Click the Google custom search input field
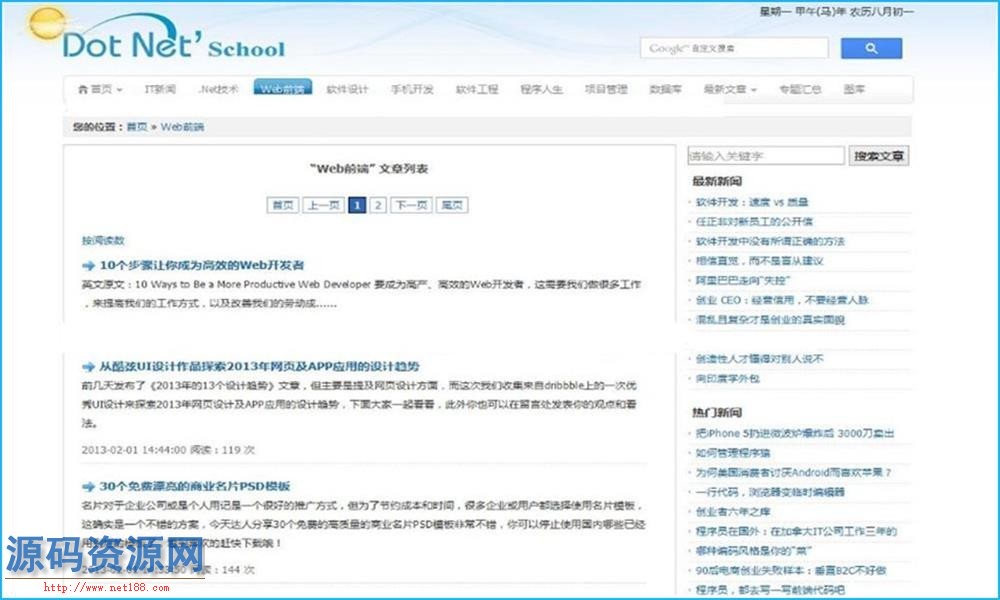The image size is (1000, 600). coord(734,48)
